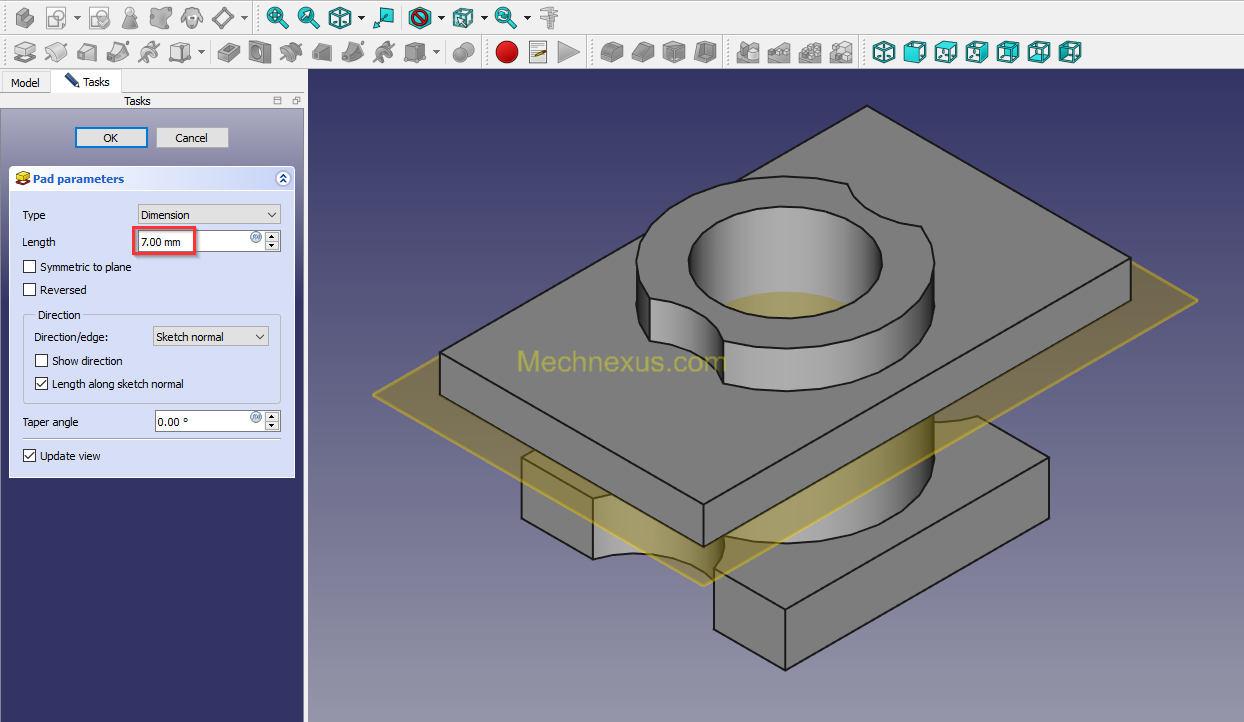Select the Pad tool icon
This screenshot has width=1244, height=722.
(x=25, y=51)
